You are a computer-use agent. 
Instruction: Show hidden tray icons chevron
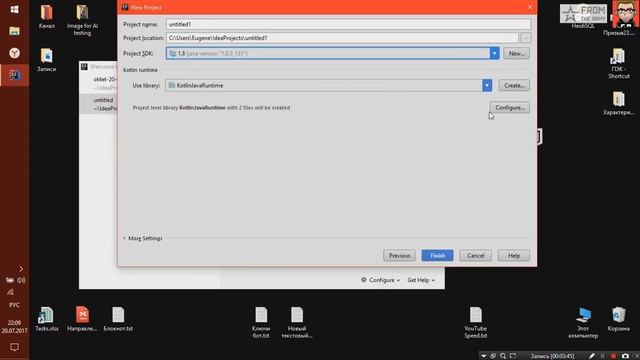coord(21,269)
